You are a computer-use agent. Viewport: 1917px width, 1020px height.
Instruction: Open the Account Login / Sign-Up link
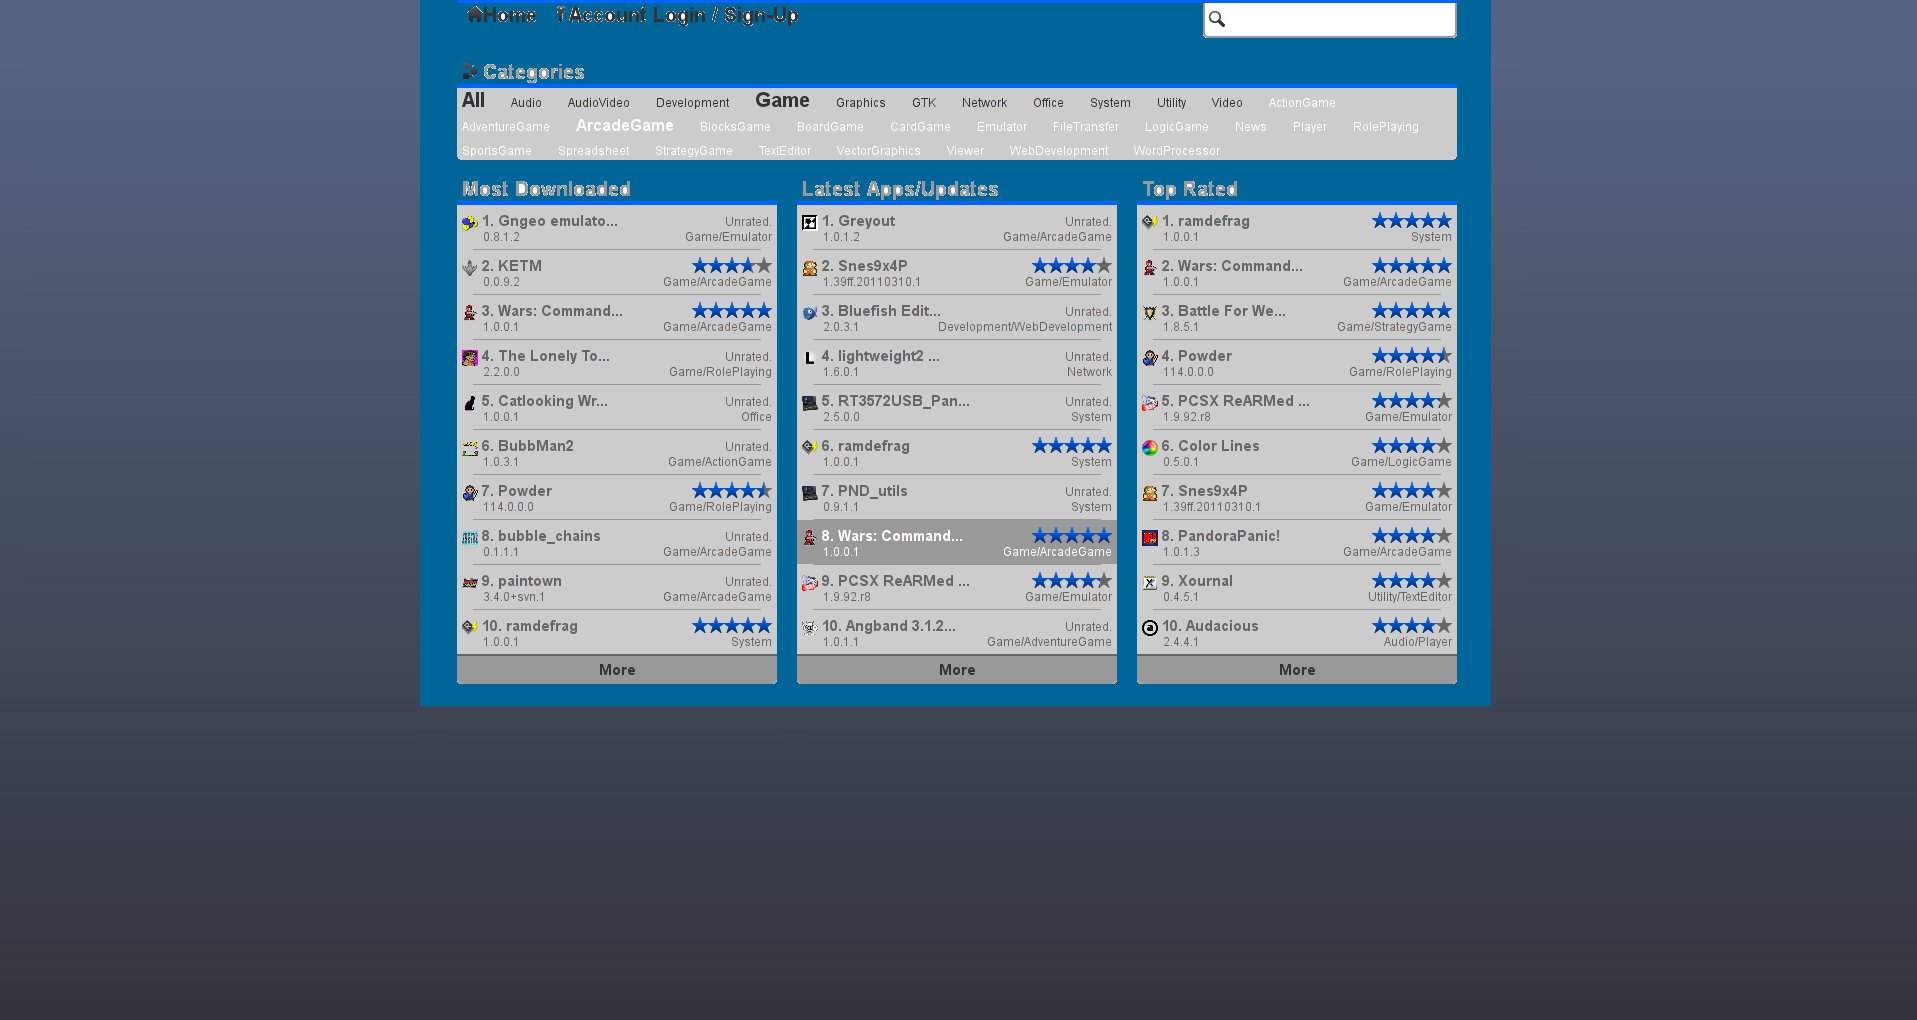[677, 15]
